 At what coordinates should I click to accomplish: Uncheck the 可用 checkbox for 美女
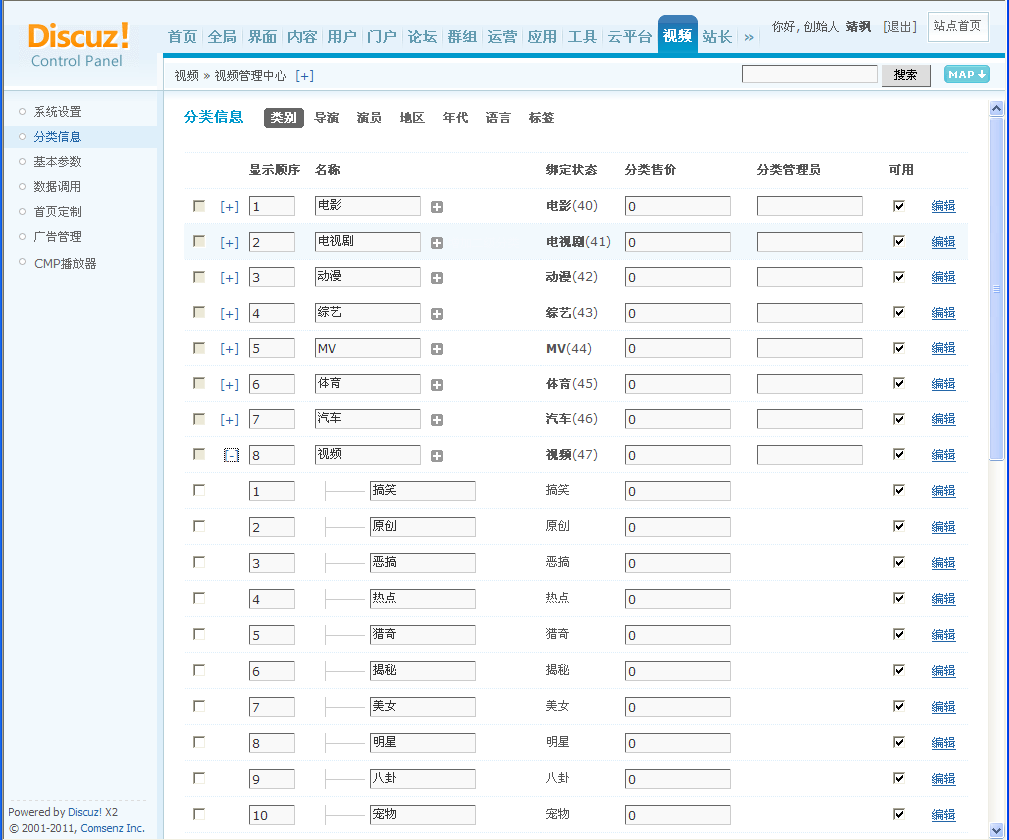tap(899, 706)
